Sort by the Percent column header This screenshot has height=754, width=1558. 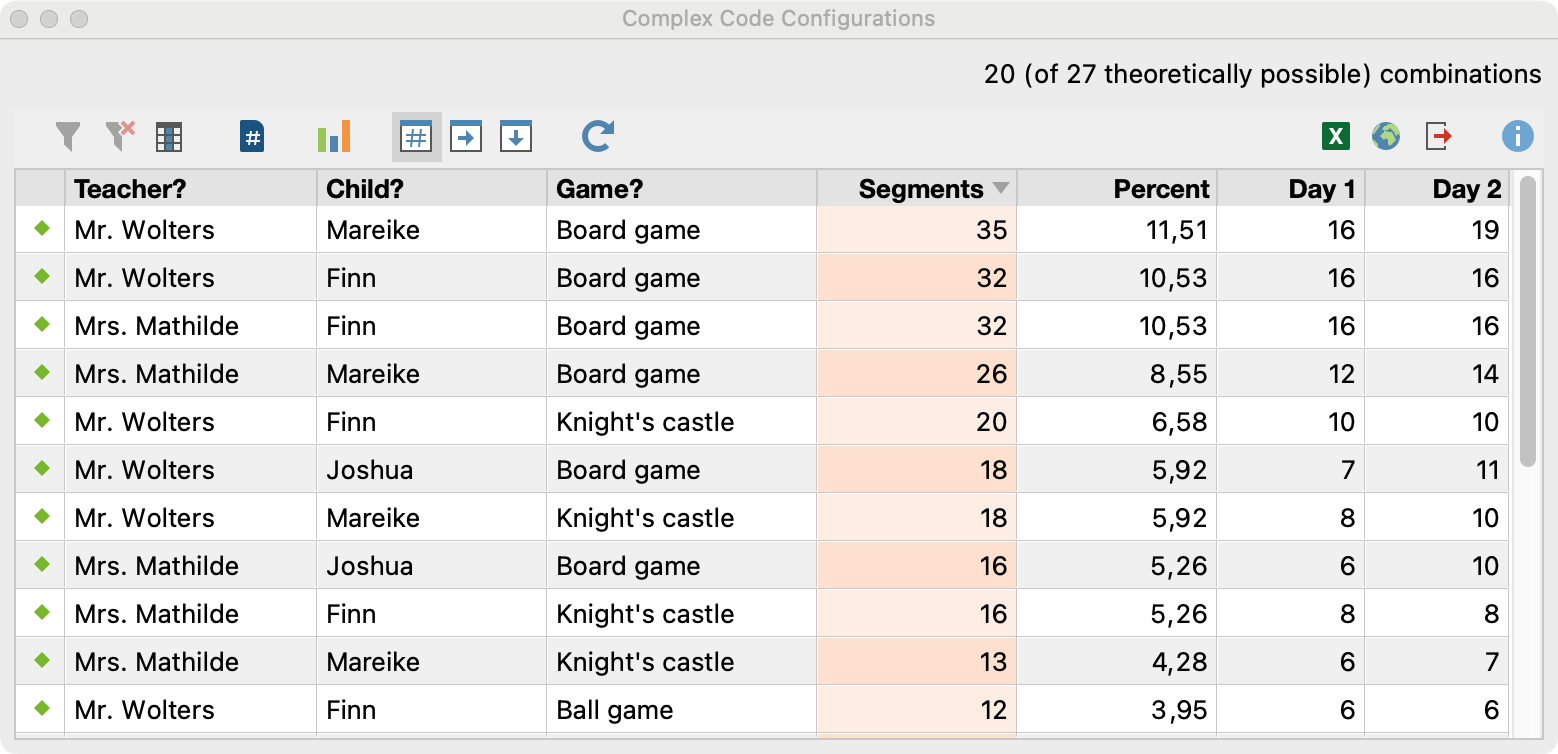[1116, 189]
